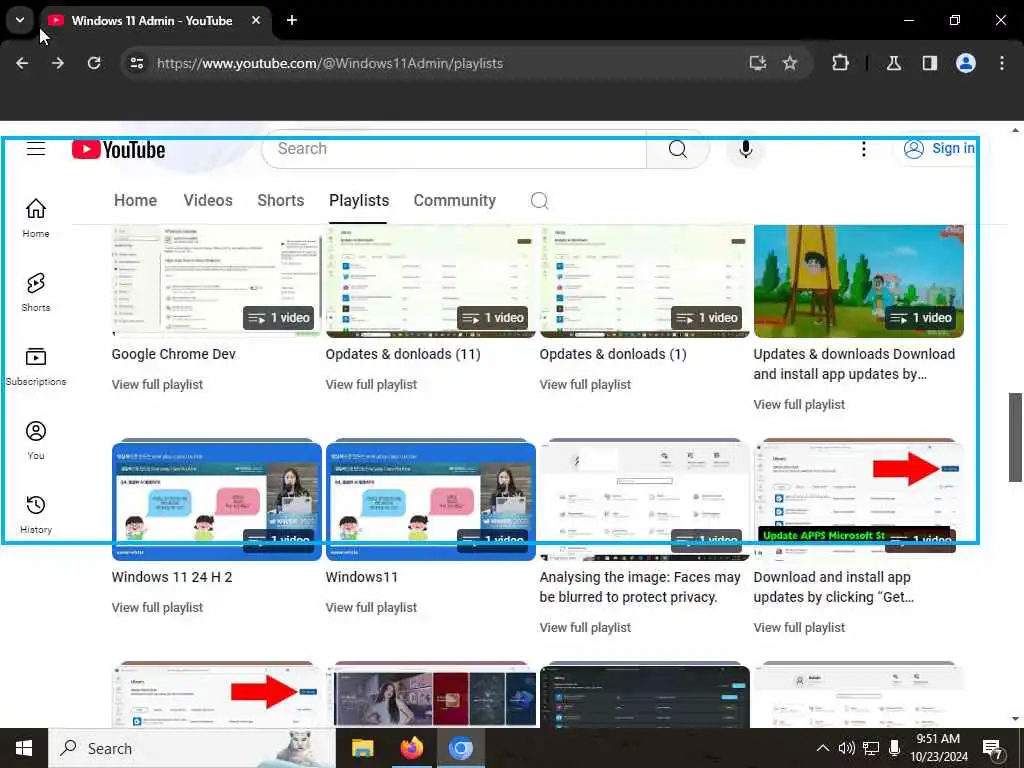The height and width of the screenshot is (768, 1024).
Task: View full playlist under Updates & downloads Download
Action: coord(799,405)
